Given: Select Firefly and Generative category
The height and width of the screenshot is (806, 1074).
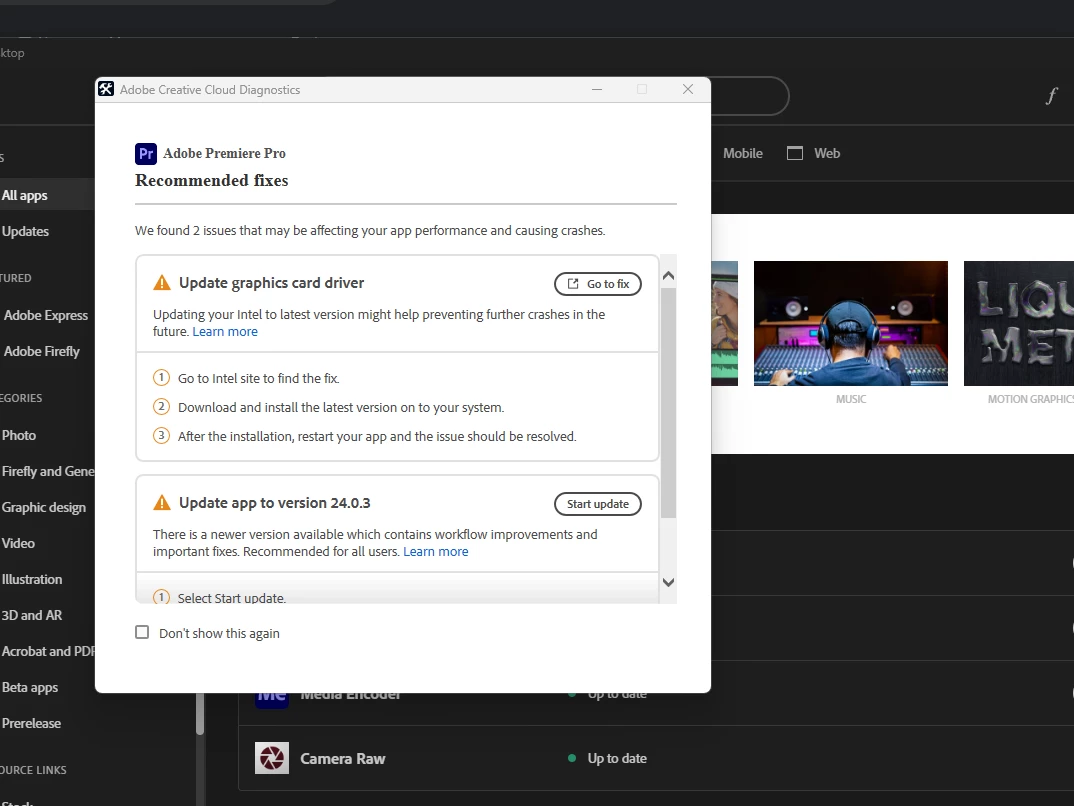Looking at the screenshot, I should pos(48,471).
